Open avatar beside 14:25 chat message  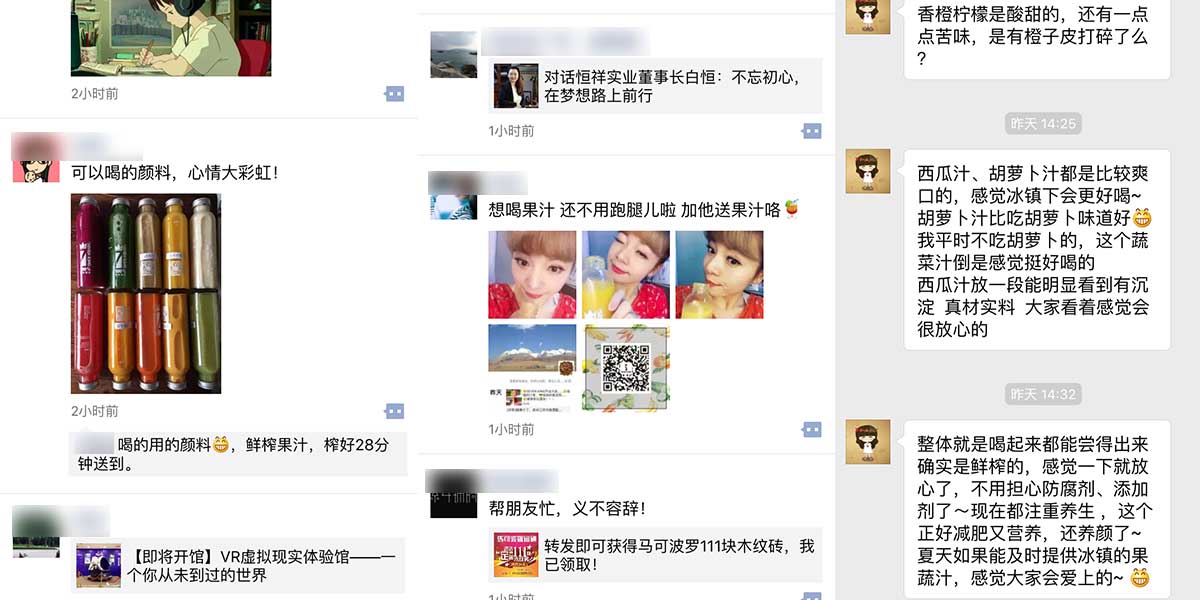[868, 171]
